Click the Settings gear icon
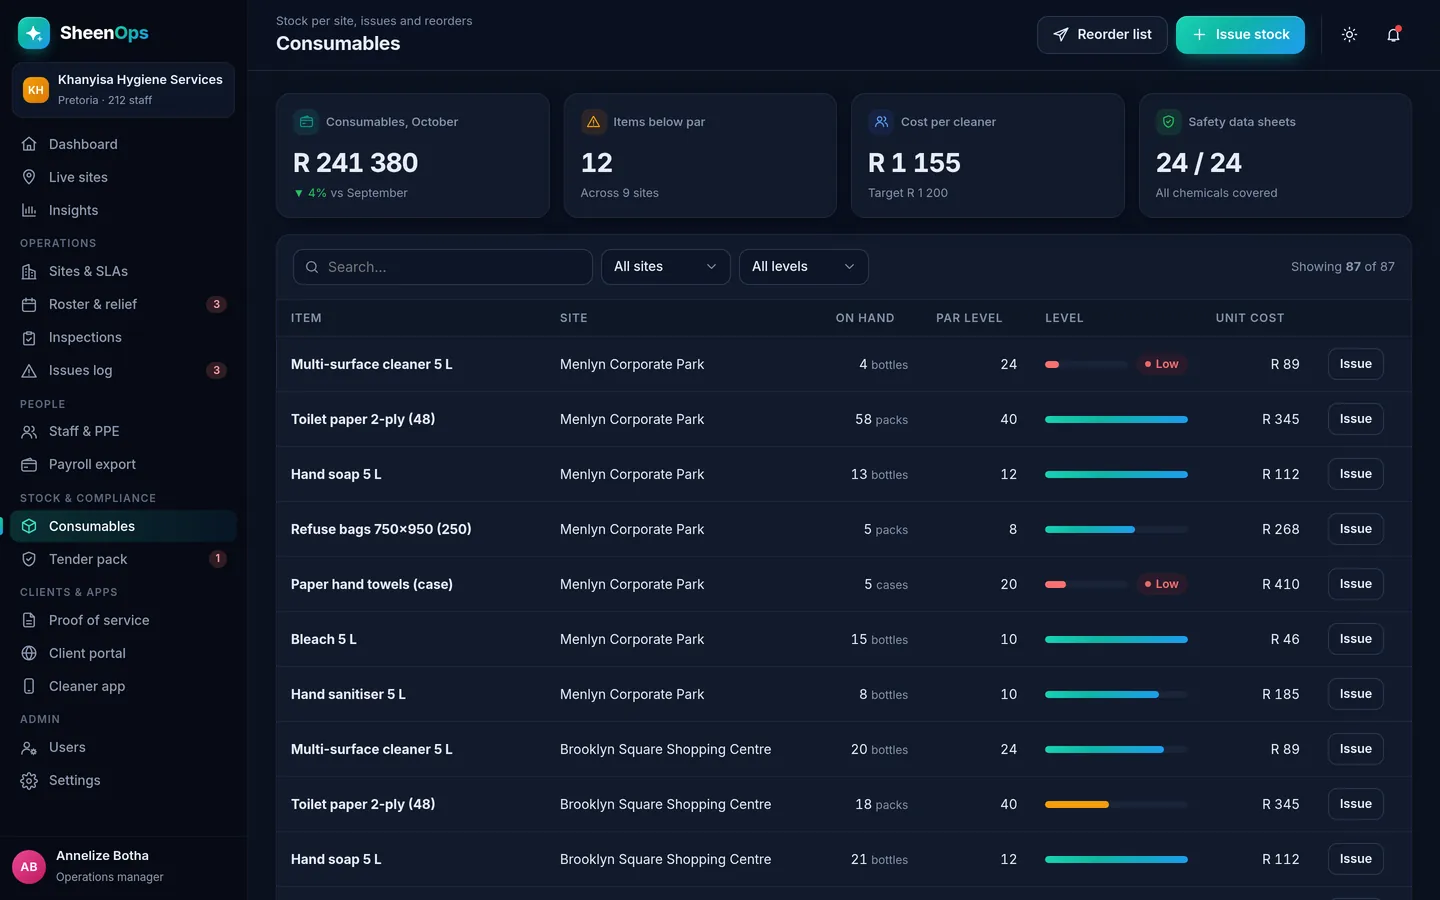Image resolution: width=1440 pixels, height=900 pixels. tap(29, 780)
